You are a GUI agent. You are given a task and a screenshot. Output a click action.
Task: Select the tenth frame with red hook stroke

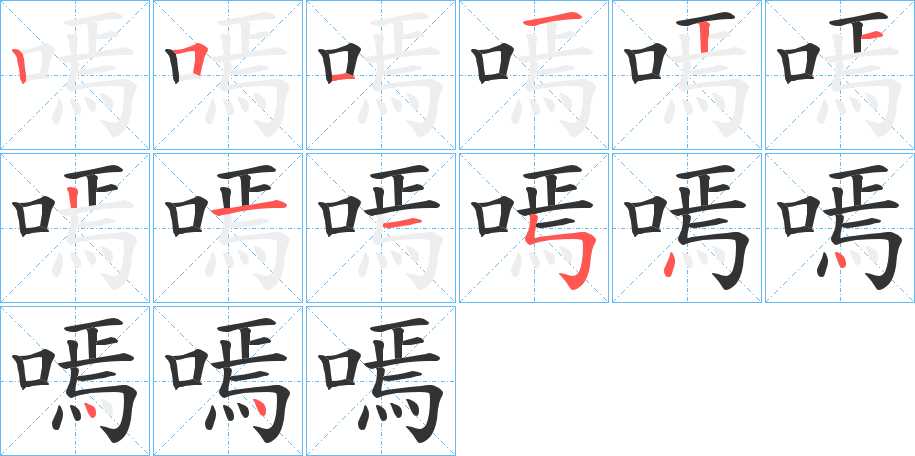coord(534,228)
